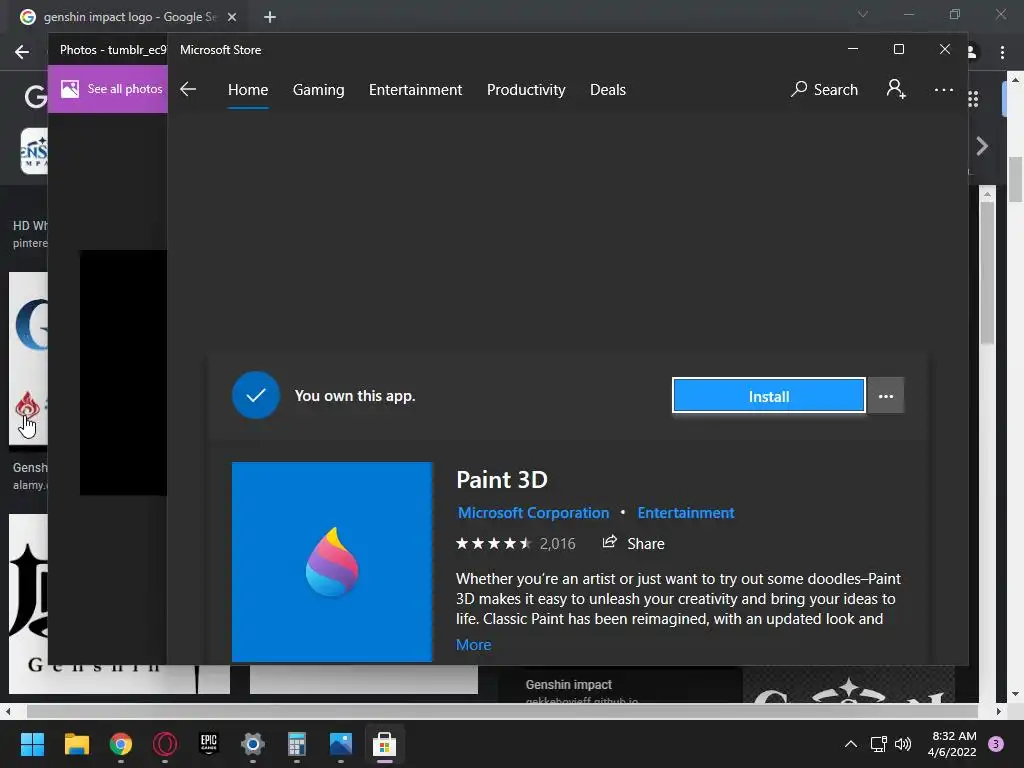Open the Entertainment tab
The height and width of the screenshot is (768, 1024).
415,89
